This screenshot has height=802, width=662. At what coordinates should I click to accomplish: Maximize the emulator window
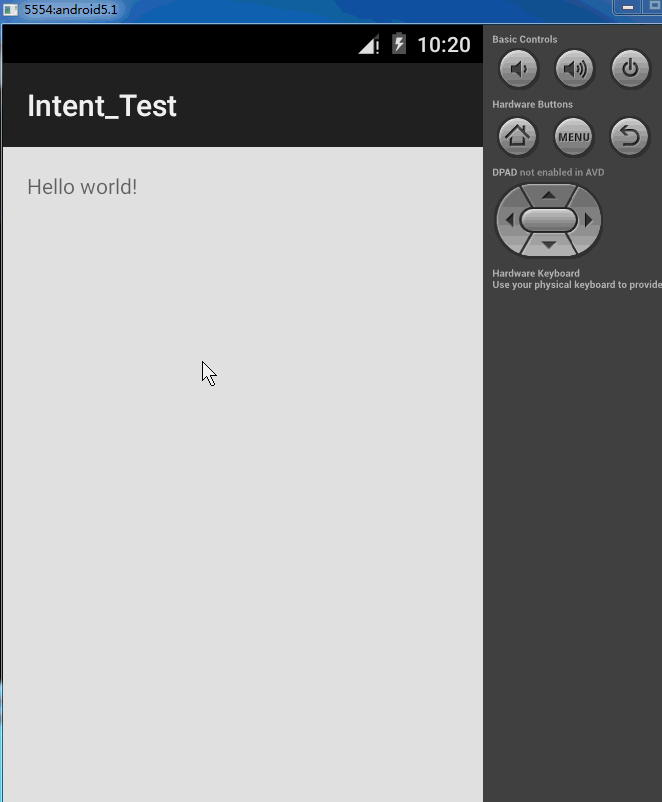coord(654,7)
